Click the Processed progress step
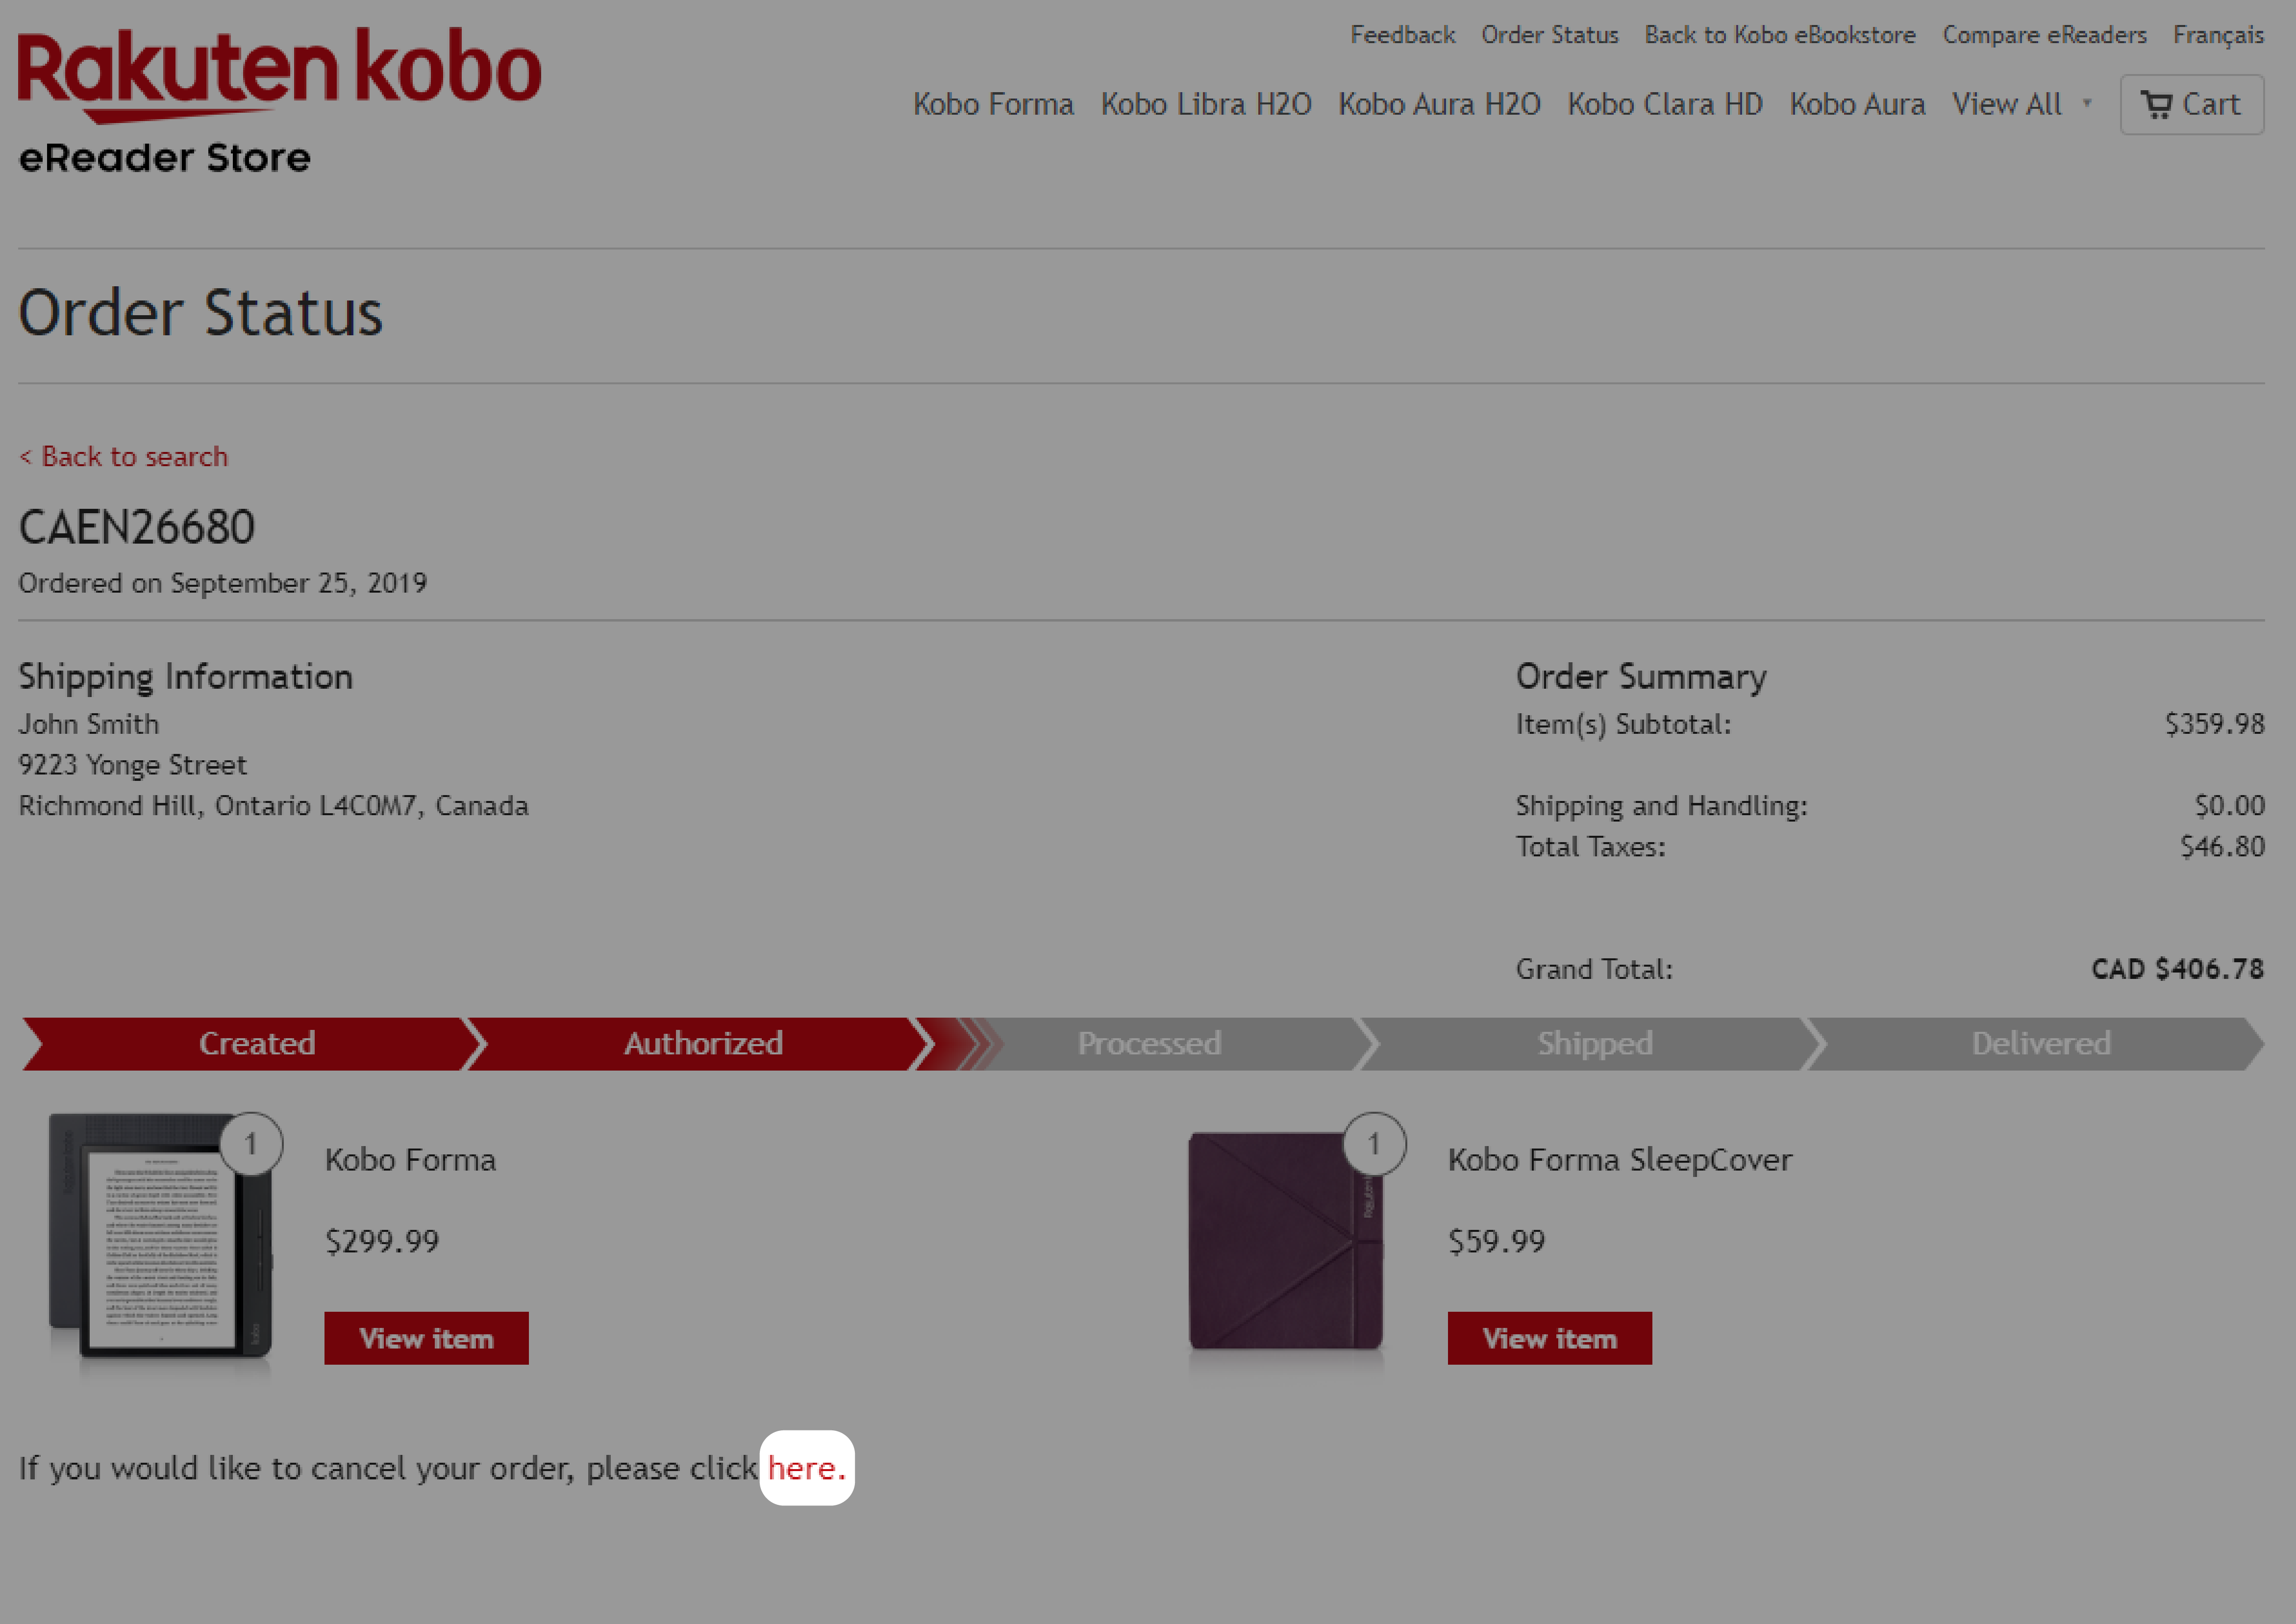The image size is (2296, 1624). pos(1148,1044)
